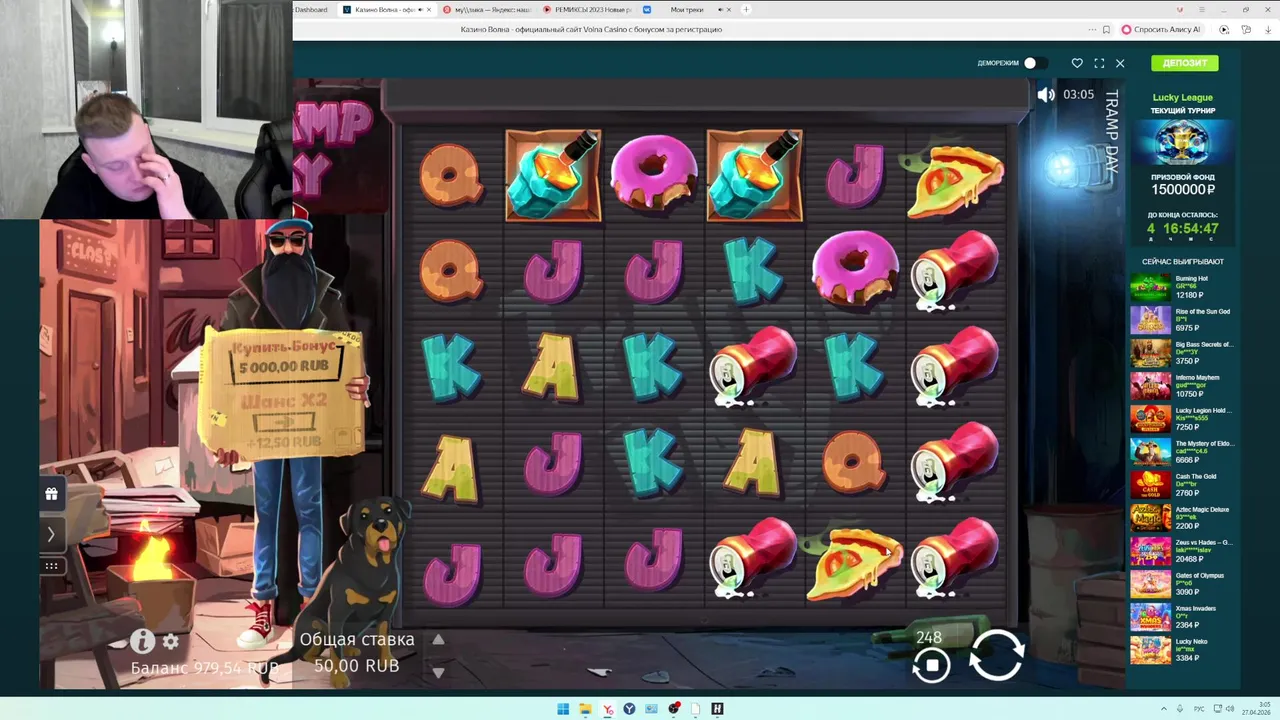Open The Mystery of Eldo... game entry
Screen dimensions: 1280x720
1182,452
